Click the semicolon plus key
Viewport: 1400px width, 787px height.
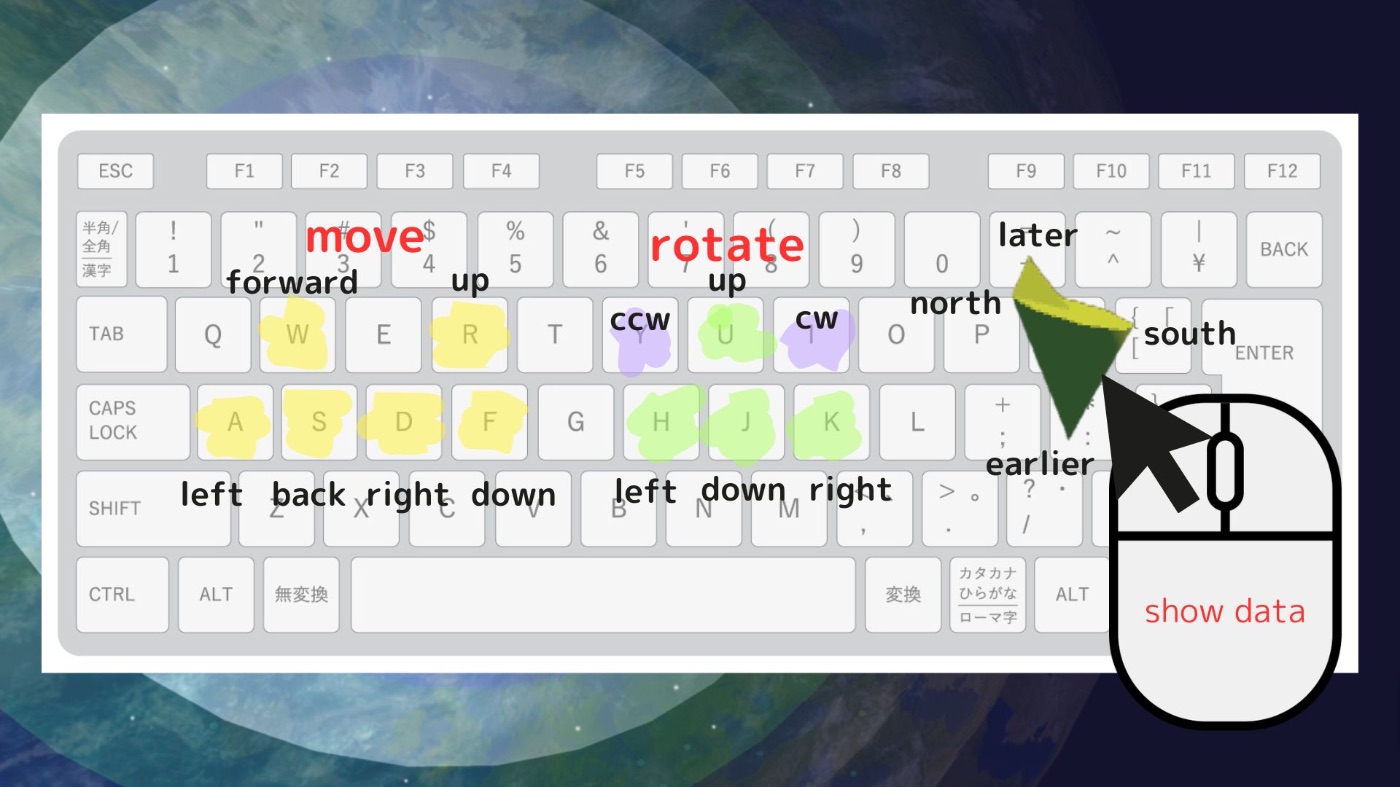coord(1002,421)
